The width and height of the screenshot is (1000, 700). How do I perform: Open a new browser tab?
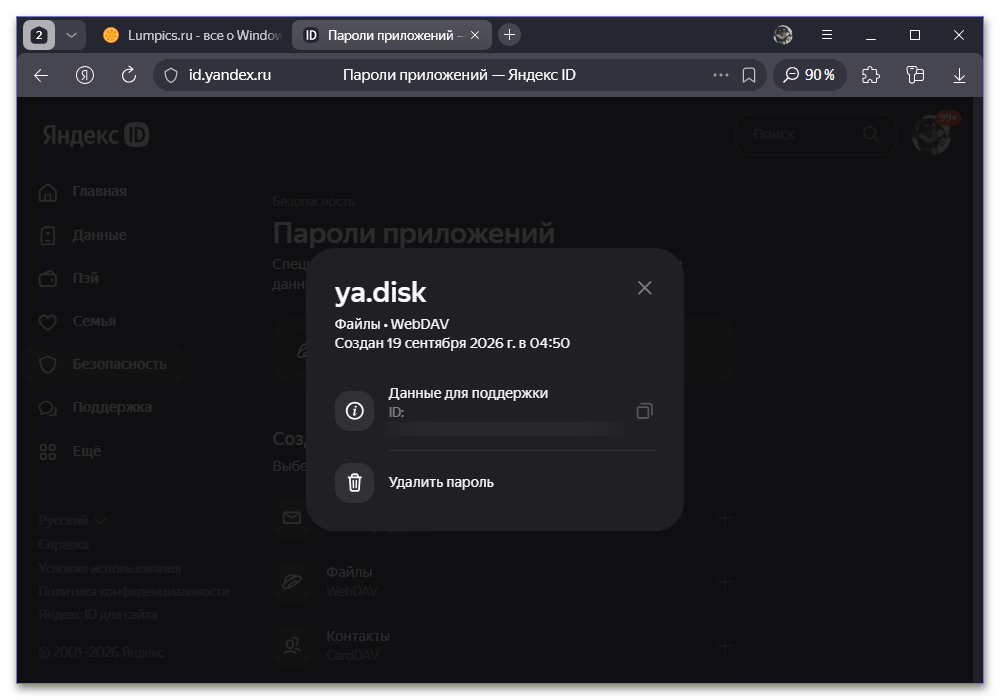(509, 35)
